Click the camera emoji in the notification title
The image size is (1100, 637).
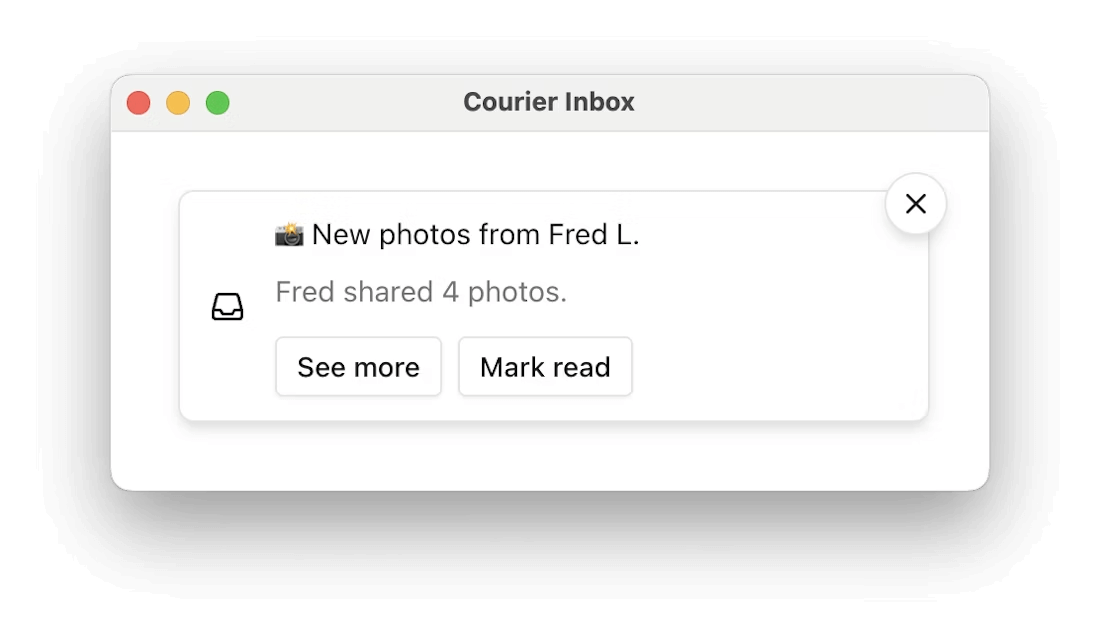[289, 235]
